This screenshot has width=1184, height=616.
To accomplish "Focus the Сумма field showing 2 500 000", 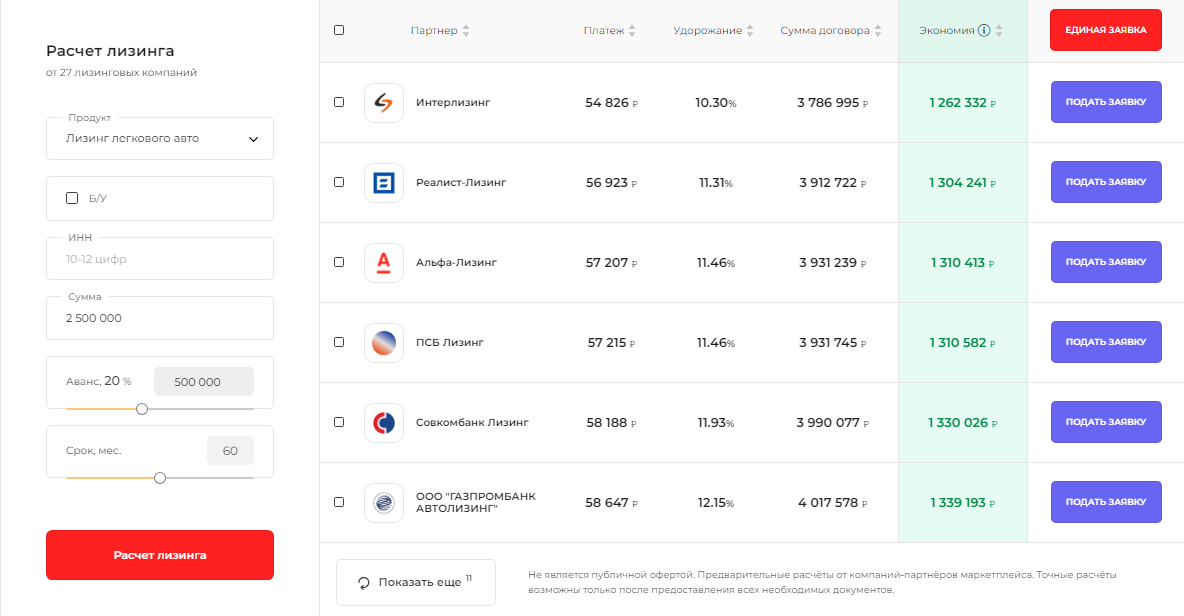I will coord(160,318).
